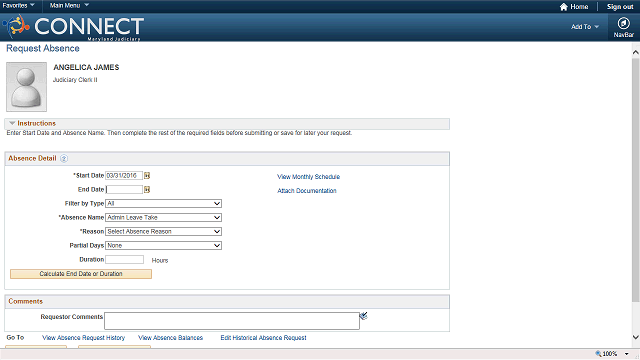Screen dimensions: 640x360
Task: Open the Absence Name dropdown
Action: click(163, 218)
